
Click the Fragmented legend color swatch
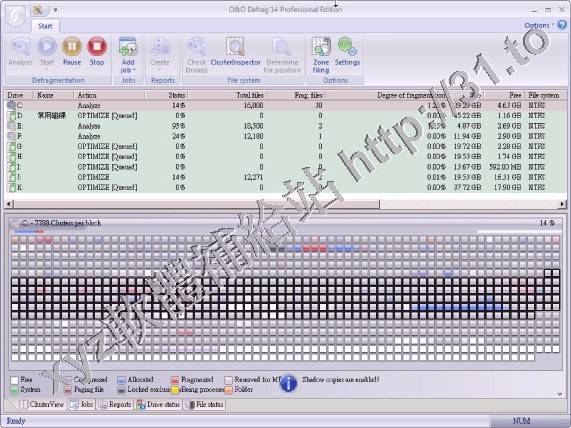[175, 380]
